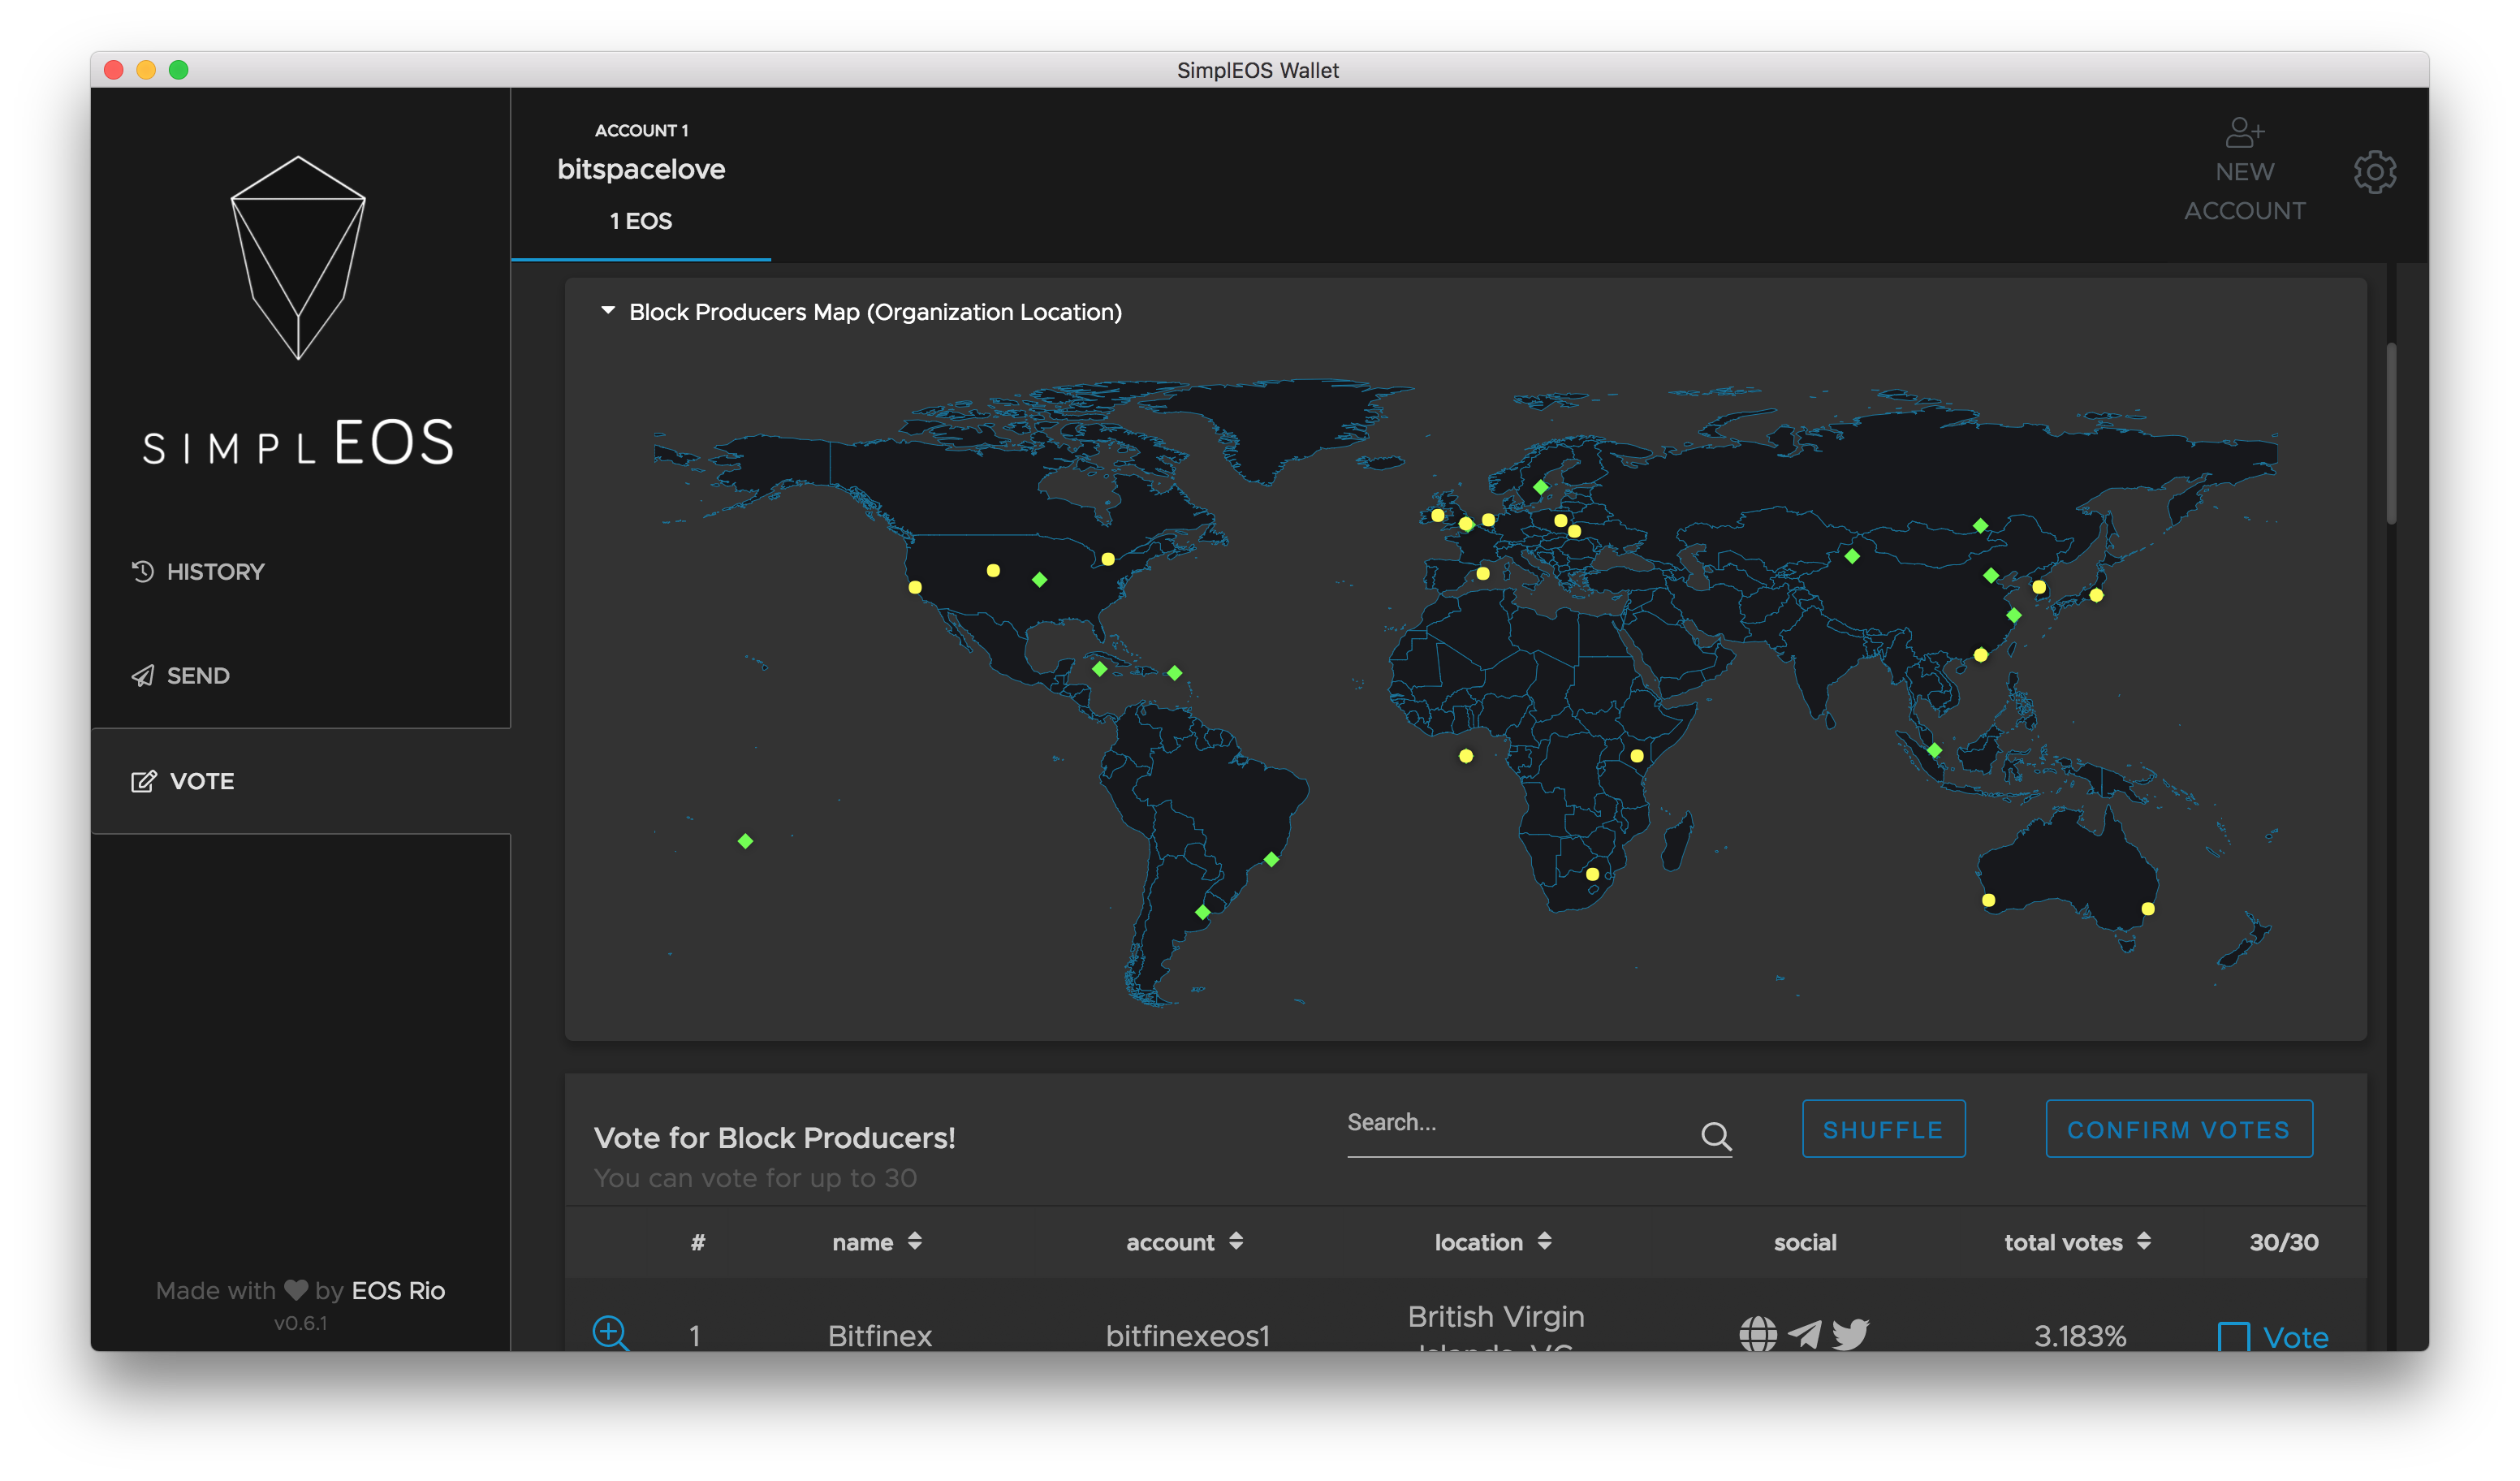The height and width of the screenshot is (1481, 2520).
Task: Click the History clock icon
Action: (143, 571)
